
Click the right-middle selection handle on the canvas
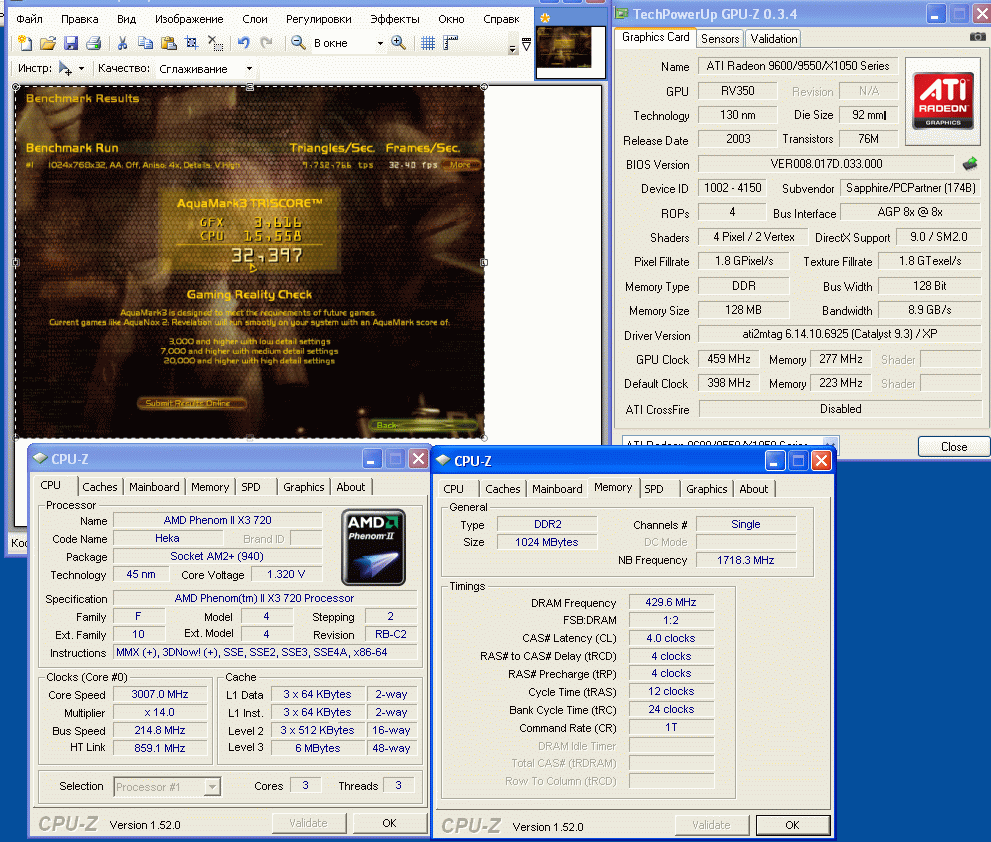tap(484, 262)
